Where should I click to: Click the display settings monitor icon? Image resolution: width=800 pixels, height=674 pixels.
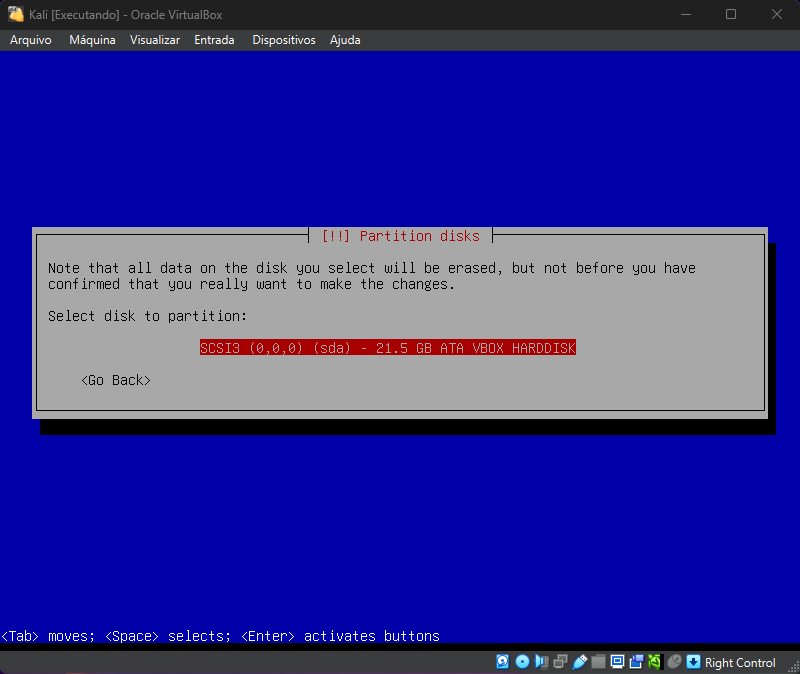(x=617, y=662)
